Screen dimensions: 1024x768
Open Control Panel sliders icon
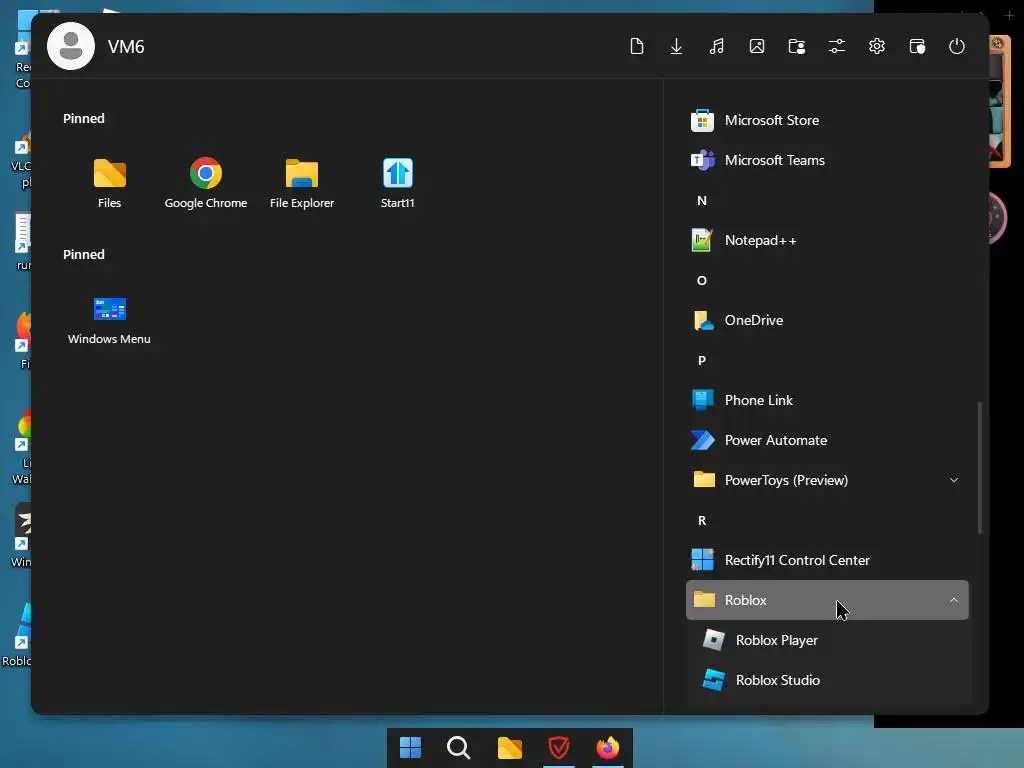837,46
